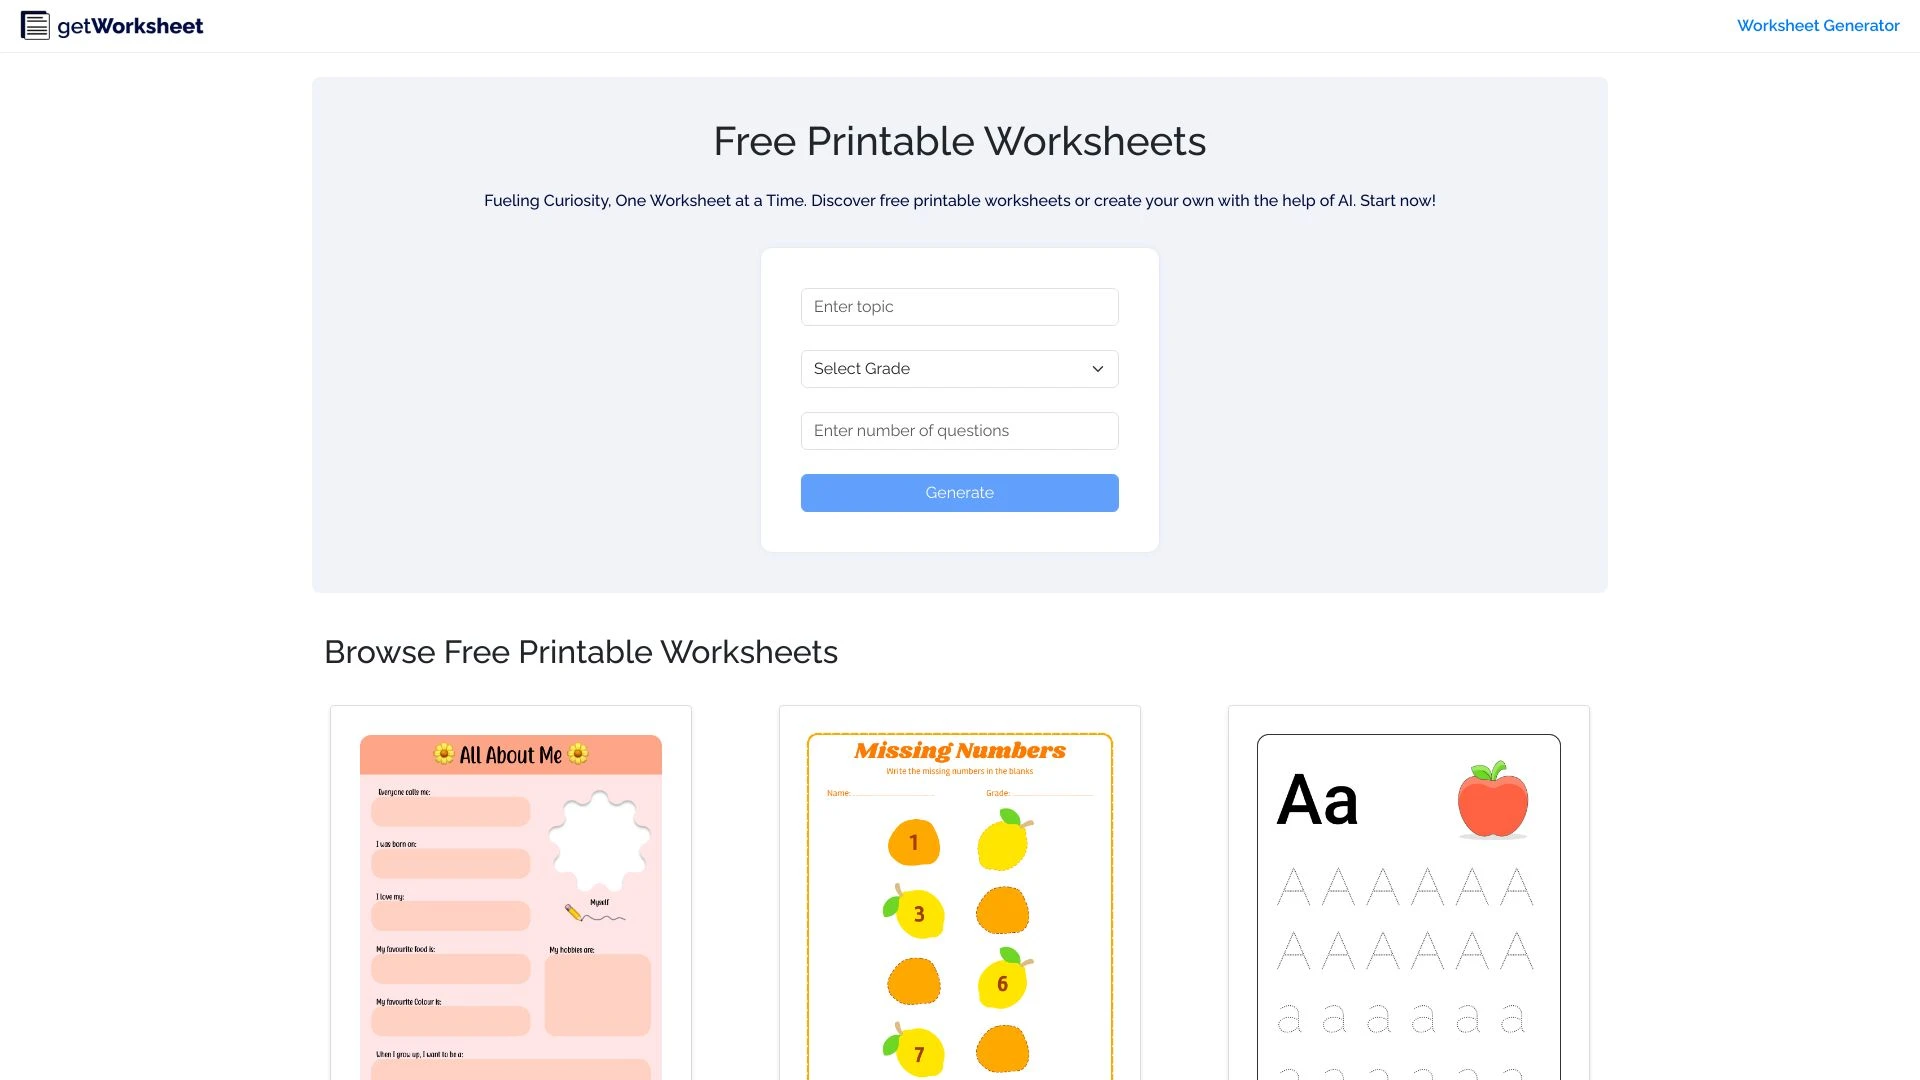Expand the Select Grade dropdown
Image resolution: width=1920 pixels, height=1080 pixels.
click(x=960, y=368)
